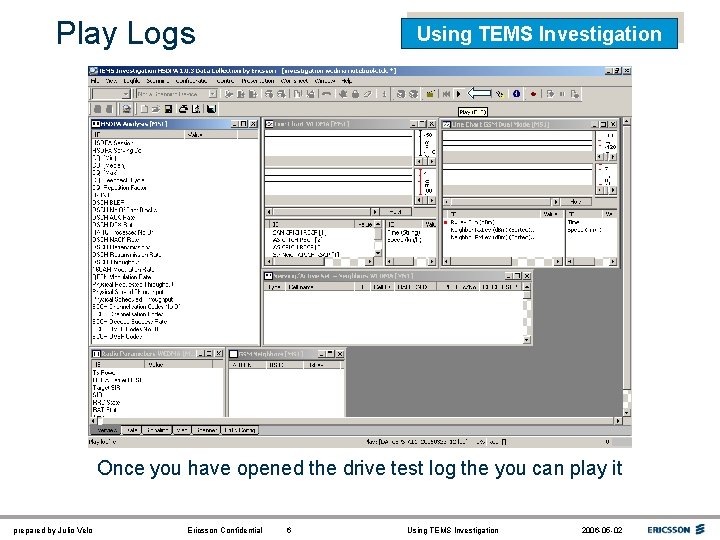Switch to the Signaling worksheet tab
The width and height of the screenshot is (720, 540).
coord(157,430)
